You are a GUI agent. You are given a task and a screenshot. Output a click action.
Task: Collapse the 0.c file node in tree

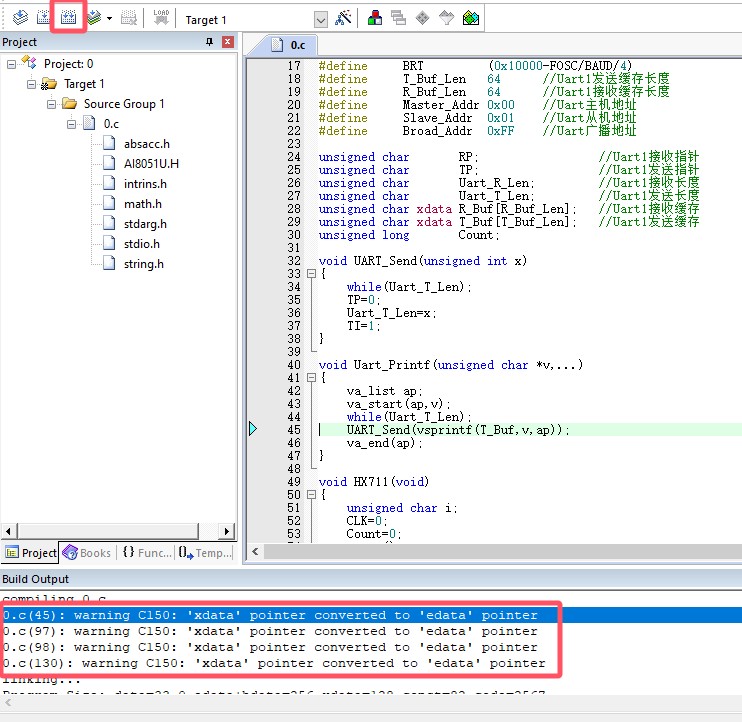pyautogui.click(x=71, y=124)
